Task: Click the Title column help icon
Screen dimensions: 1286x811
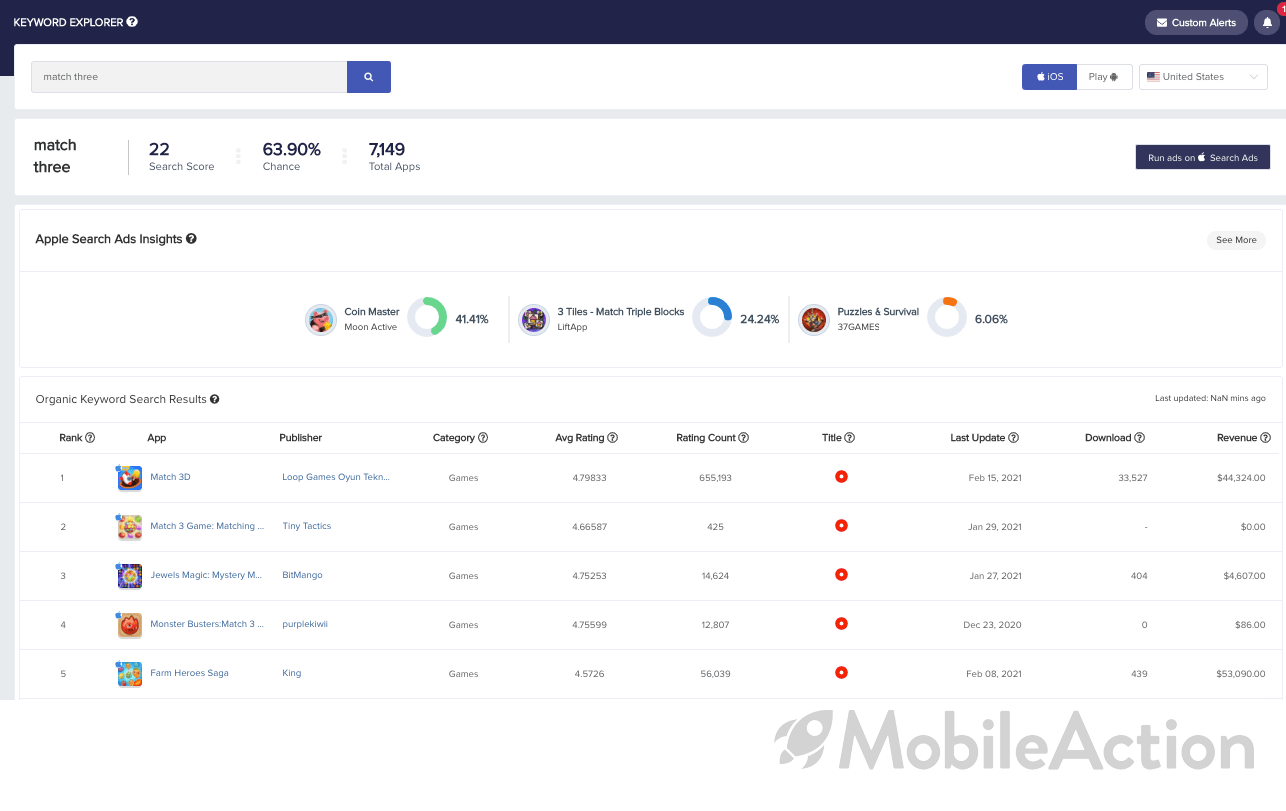Action: coord(850,438)
